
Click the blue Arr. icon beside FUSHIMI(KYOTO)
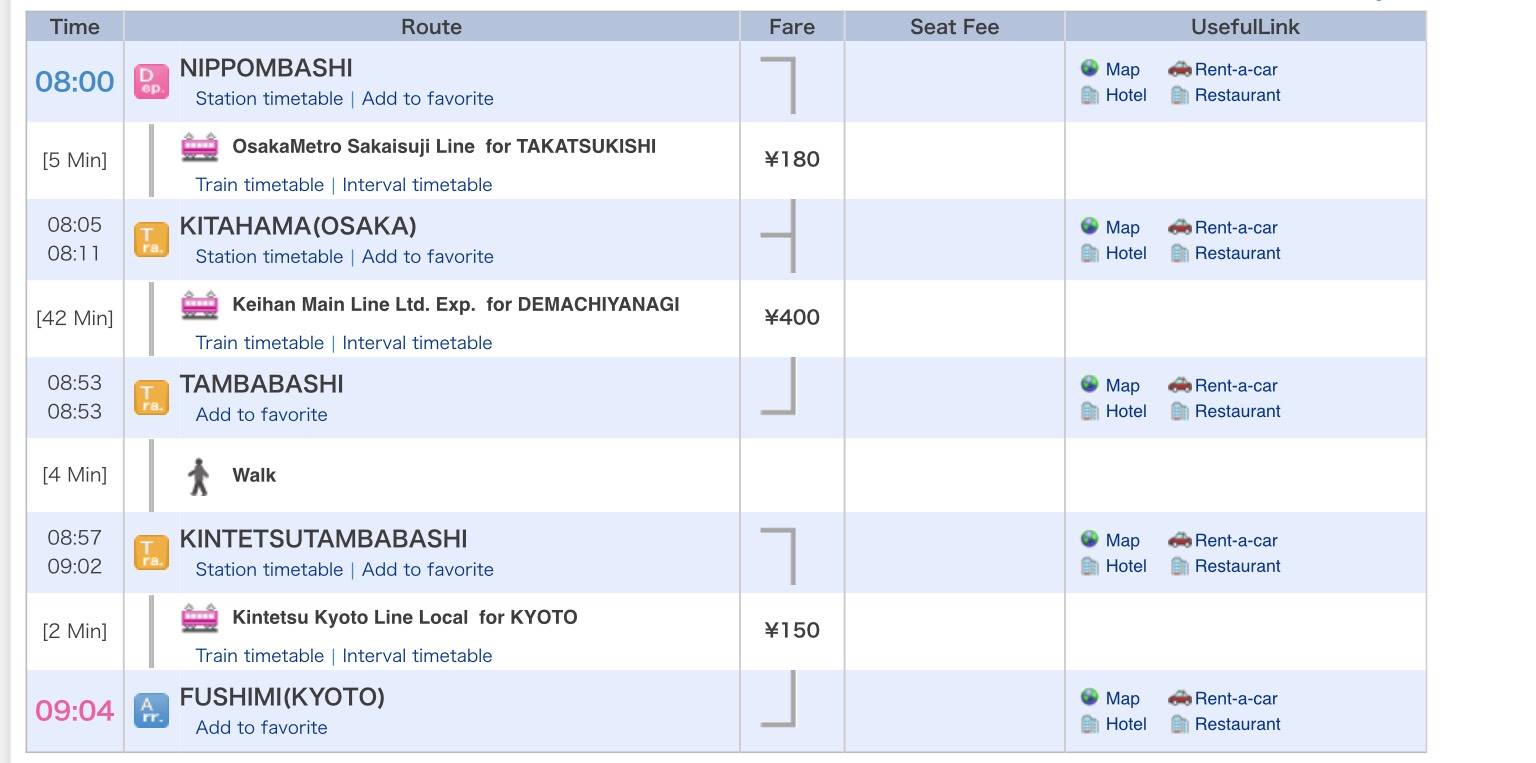[151, 711]
